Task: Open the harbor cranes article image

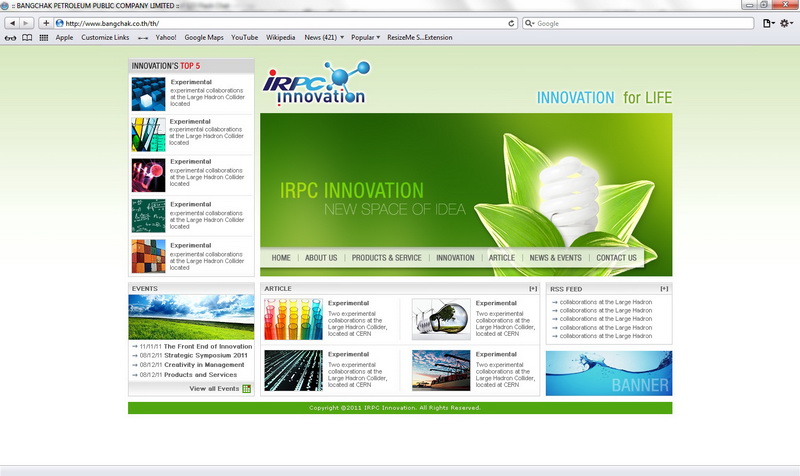Action: (x=441, y=370)
